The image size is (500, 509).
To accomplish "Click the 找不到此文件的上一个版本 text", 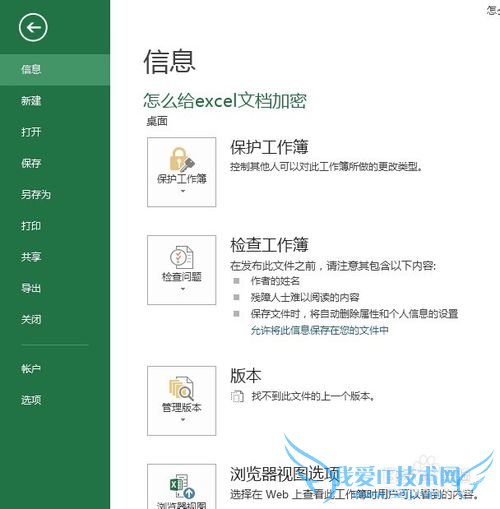I will (313, 396).
